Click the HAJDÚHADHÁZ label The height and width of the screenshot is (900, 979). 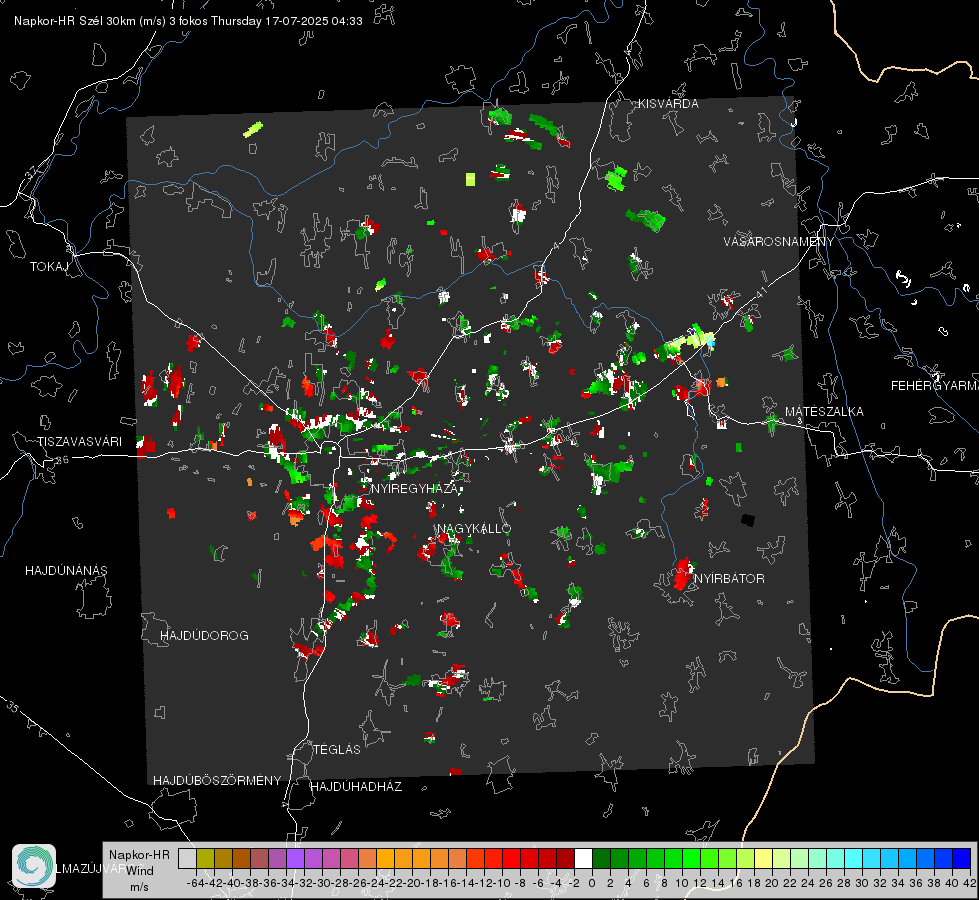click(x=356, y=786)
